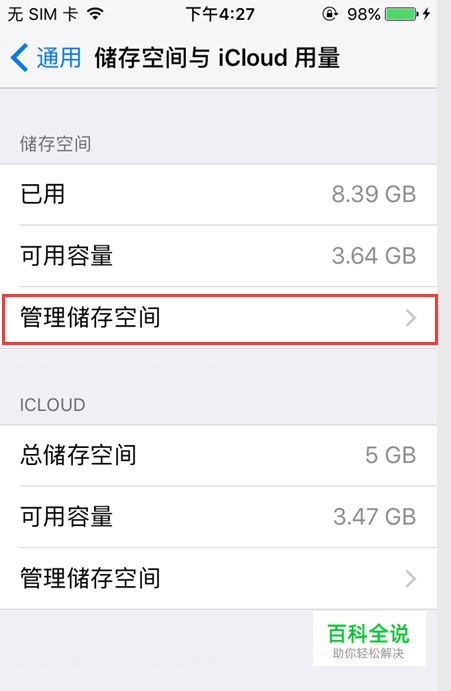Select storage 可用容量 3.64 GB row
Image resolution: width=451 pixels, height=691 pixels.
tap(219, 256)
